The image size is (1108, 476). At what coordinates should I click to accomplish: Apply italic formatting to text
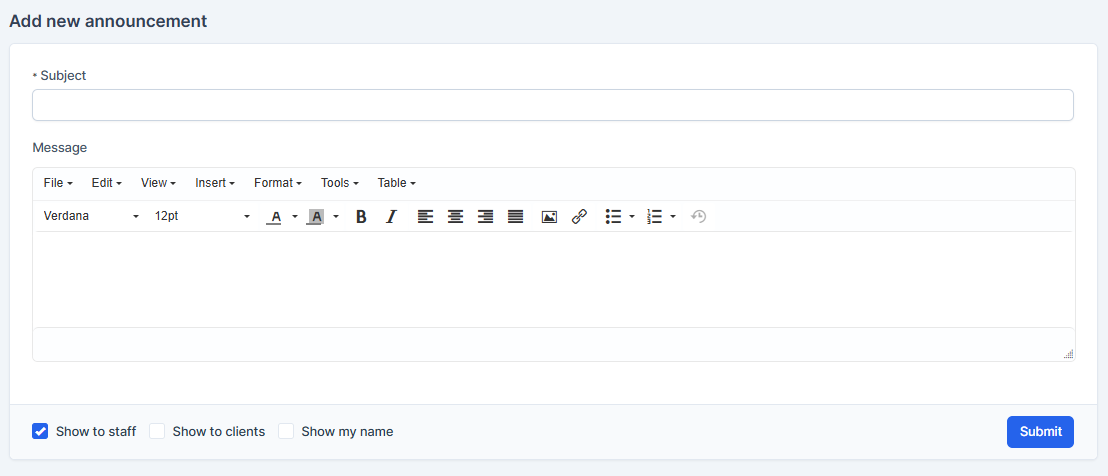point(391,216)
